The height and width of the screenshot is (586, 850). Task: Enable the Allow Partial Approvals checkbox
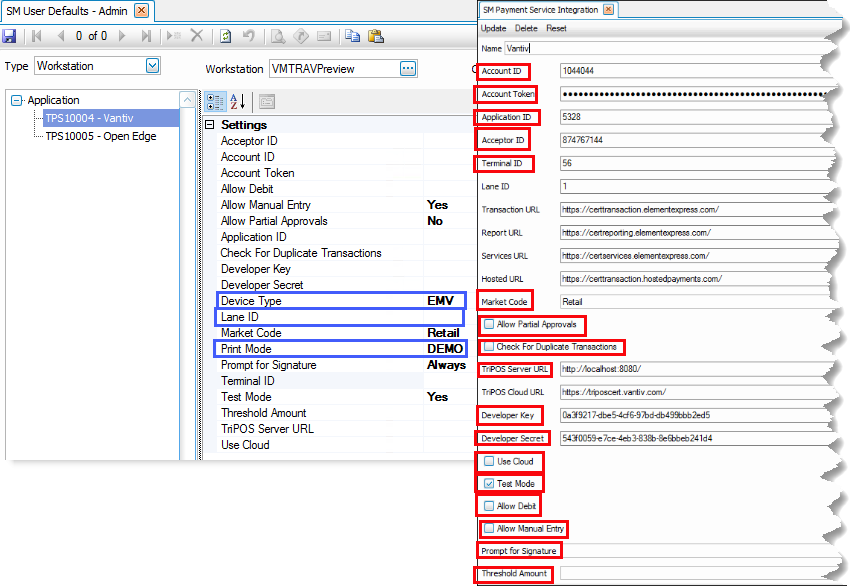[489, 325]
